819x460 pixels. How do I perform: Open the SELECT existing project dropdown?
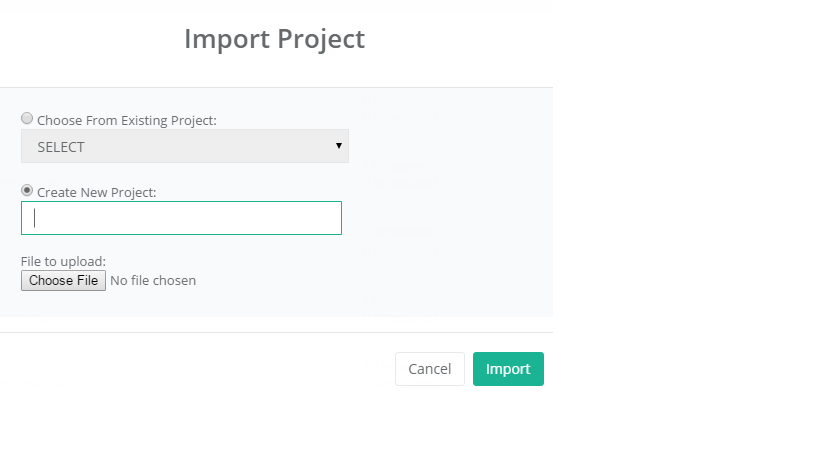coord(184,146)
